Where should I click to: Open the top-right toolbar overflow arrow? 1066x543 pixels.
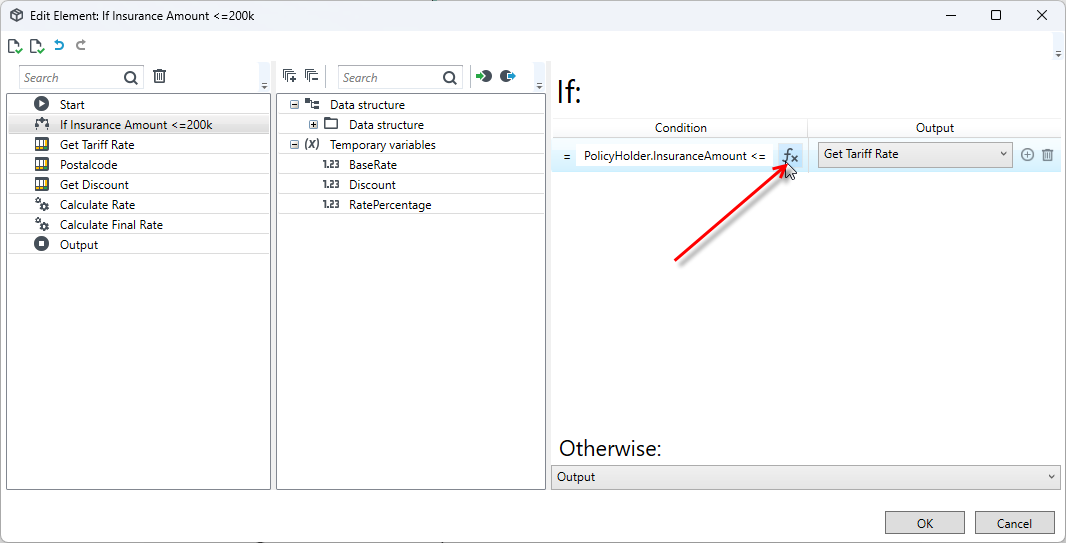pos(1057,53)
